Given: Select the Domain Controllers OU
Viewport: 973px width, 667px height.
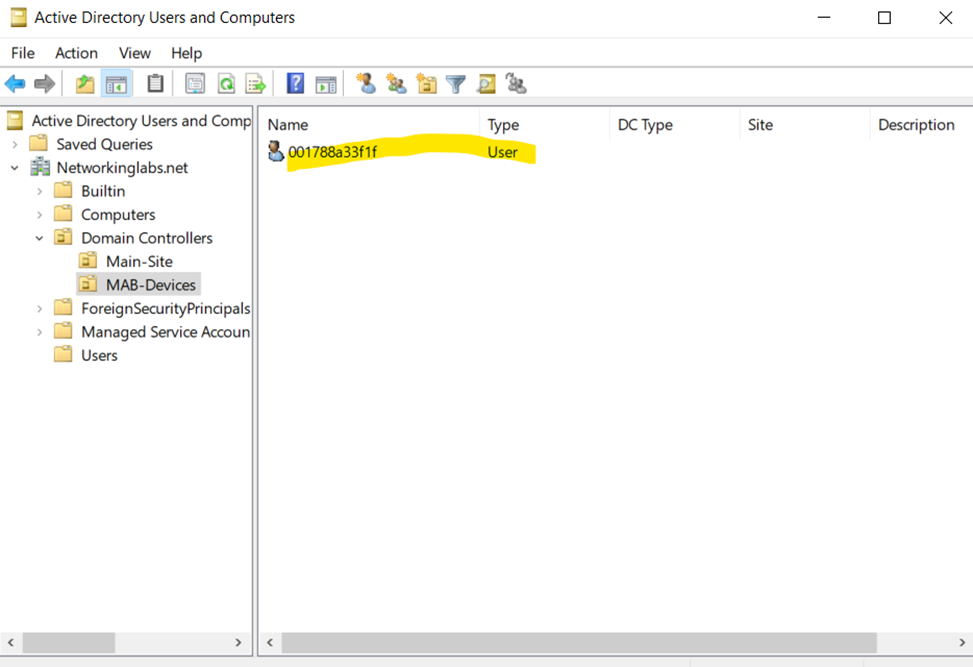Looking at the screenshot, I should pyautogui.click(x=146, y=238).
